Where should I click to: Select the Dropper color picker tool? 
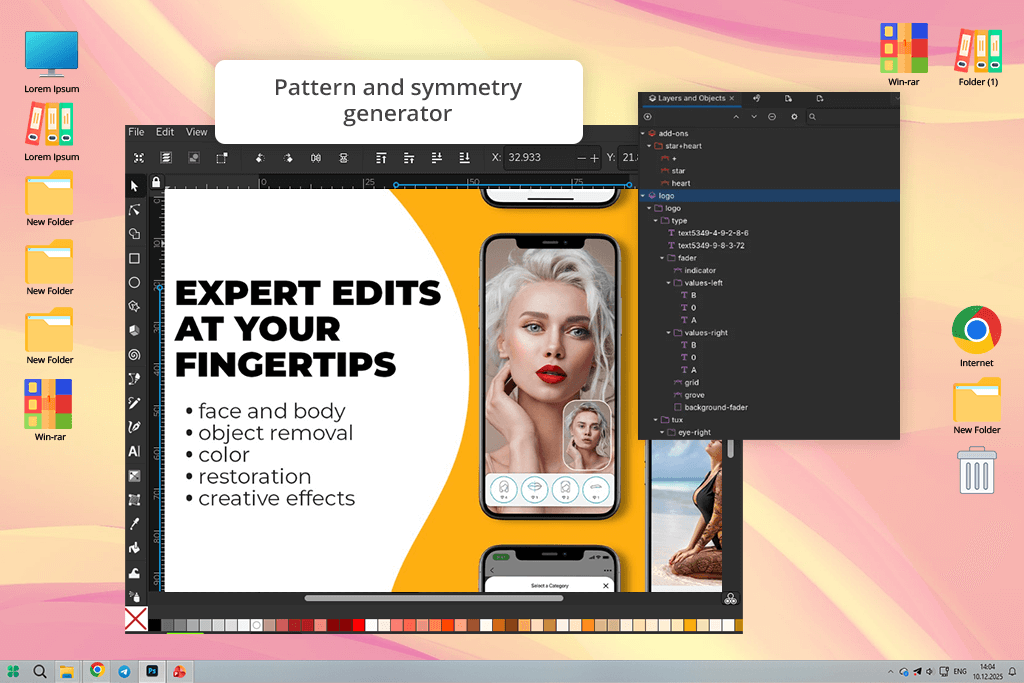pyautogui.click(x=135, y=524)
